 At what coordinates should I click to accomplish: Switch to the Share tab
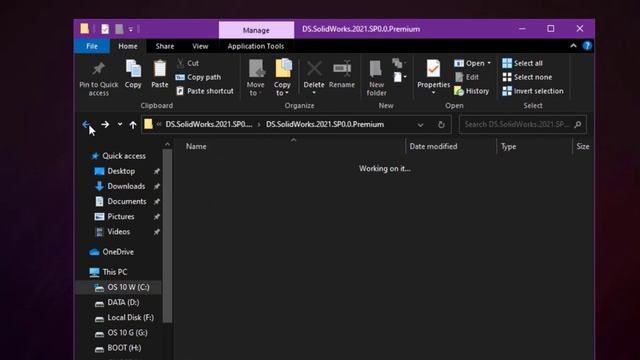(x=165, y=46)
